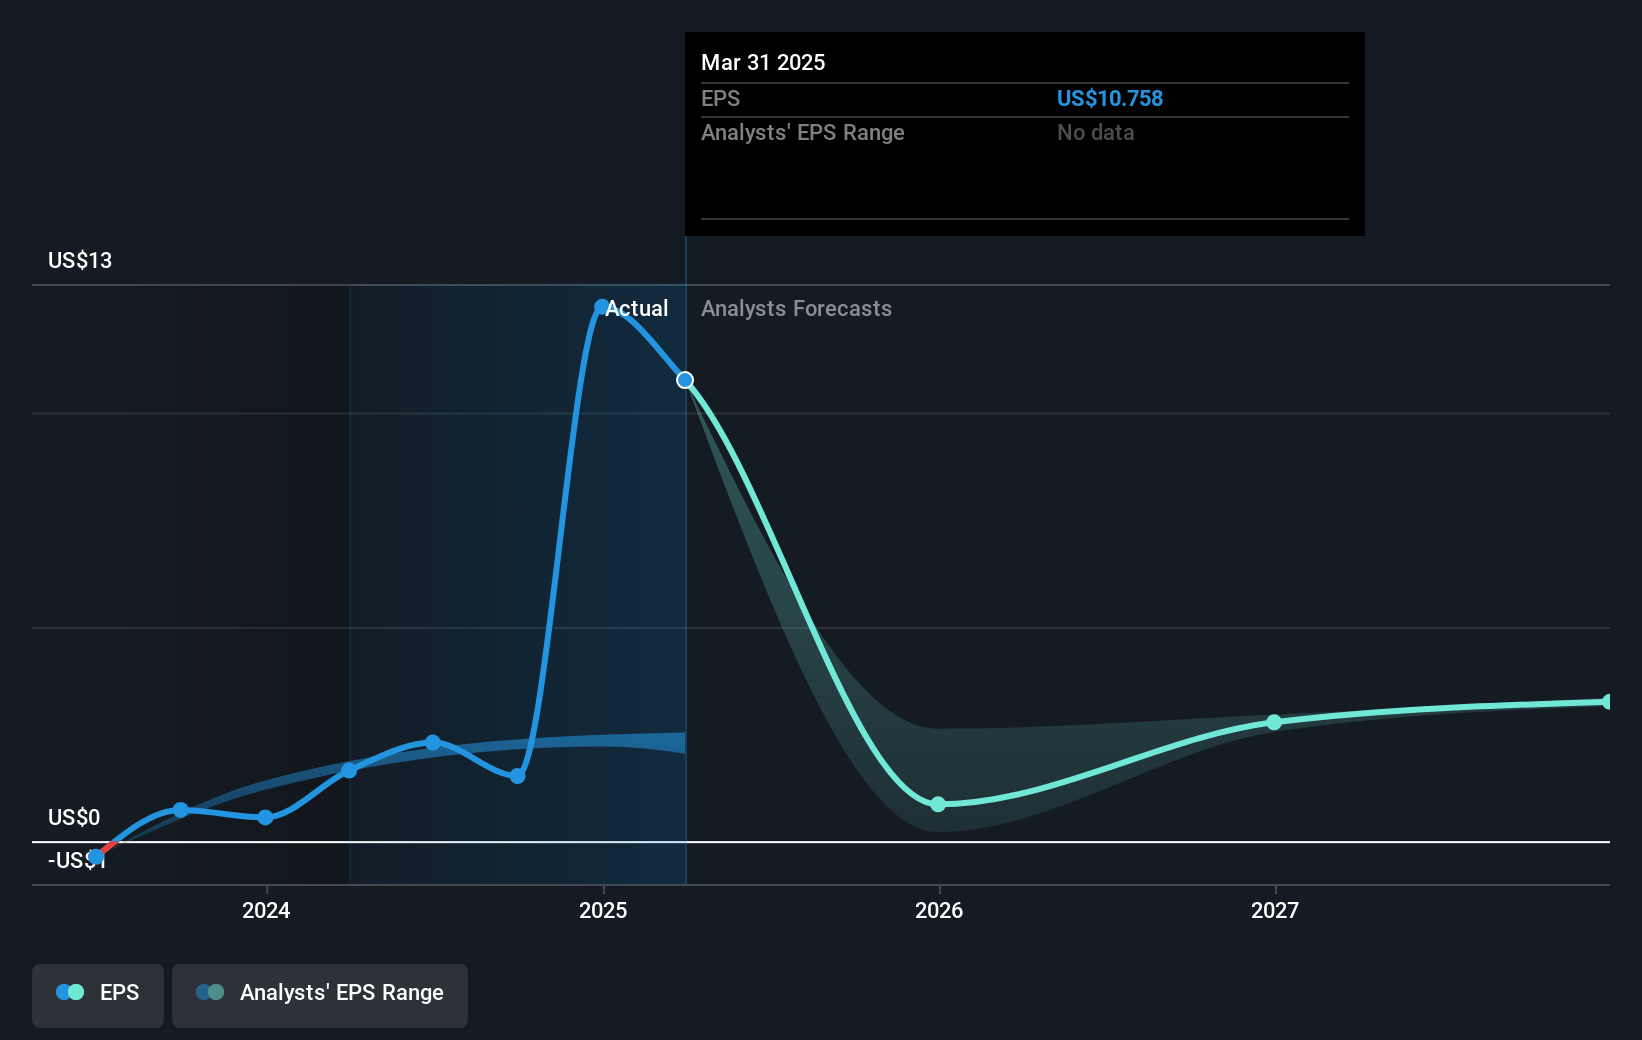Click the Analysts Forecasts label
Image resolution: width=1642 pixels, height=1040 pixels.
796,308
